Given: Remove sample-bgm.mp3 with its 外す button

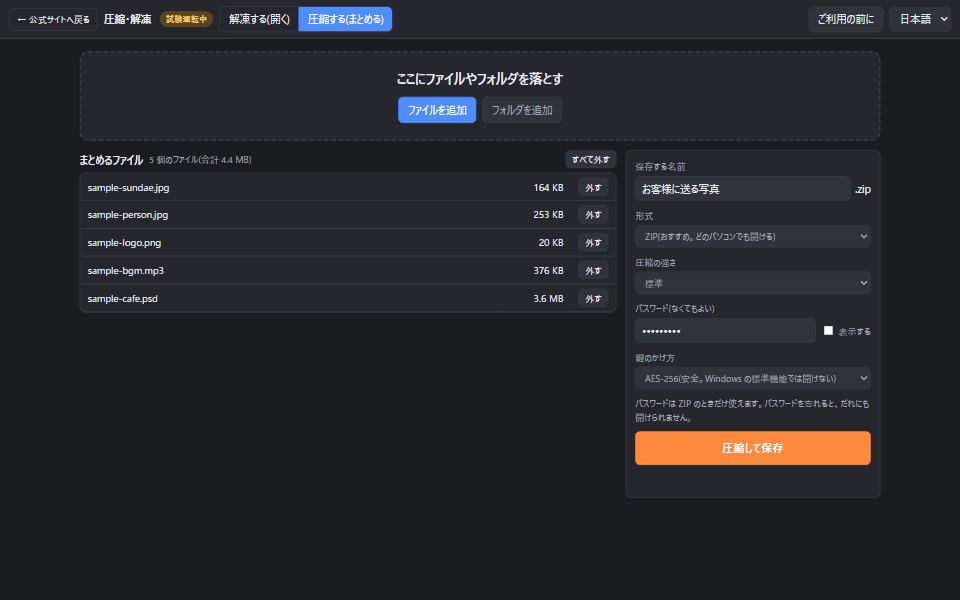Looking at the screenshot, I should [593, 271].
